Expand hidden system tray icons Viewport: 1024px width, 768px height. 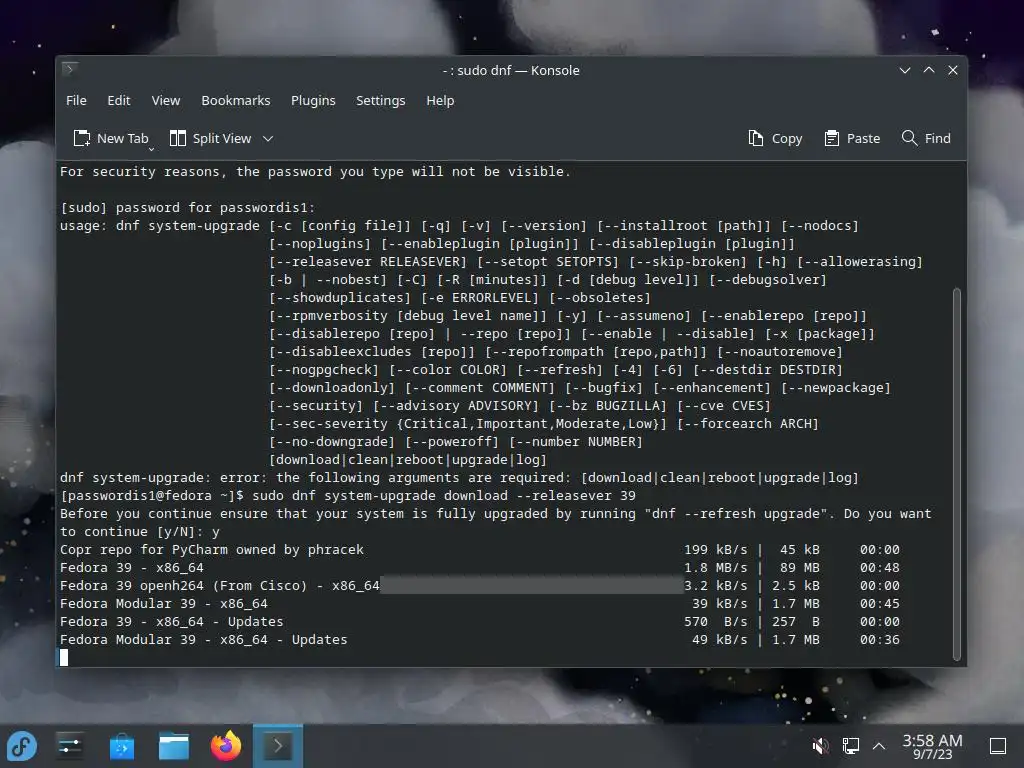click(879, 746)
